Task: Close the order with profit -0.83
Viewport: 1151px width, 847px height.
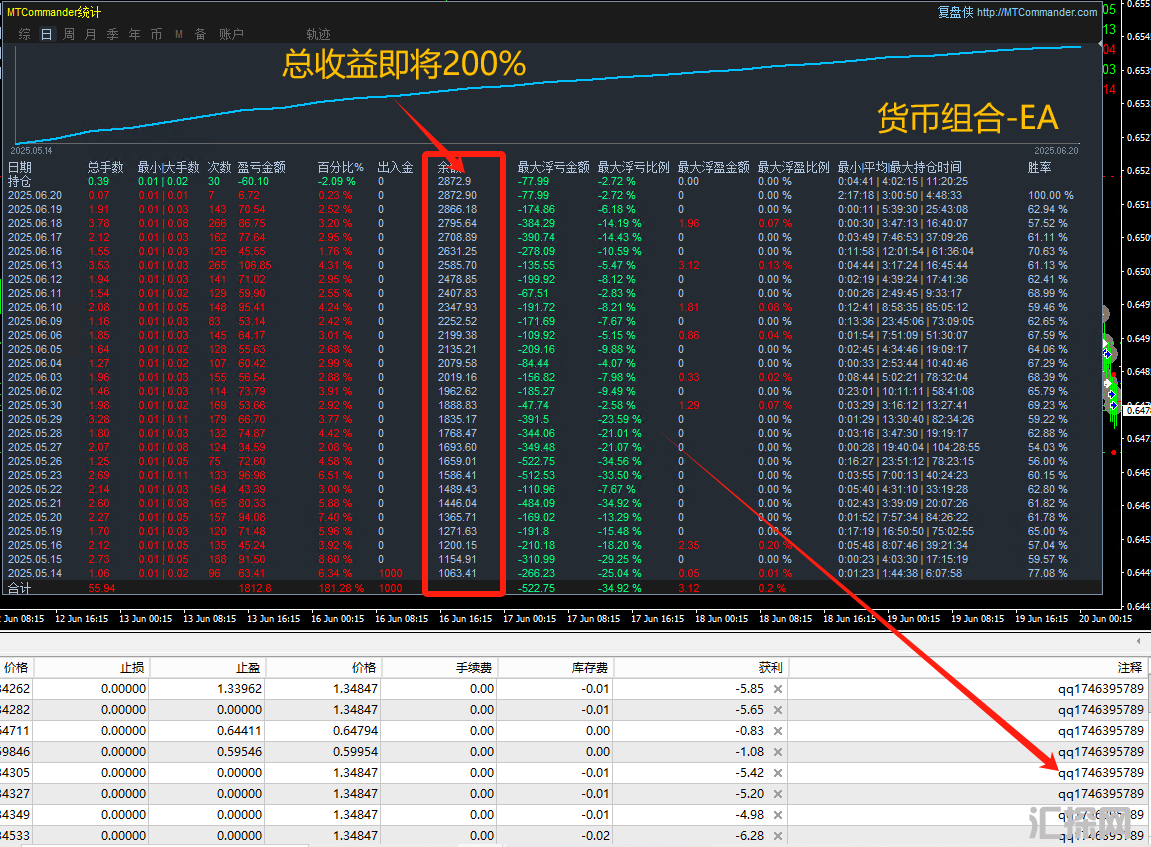Action: 777,731
